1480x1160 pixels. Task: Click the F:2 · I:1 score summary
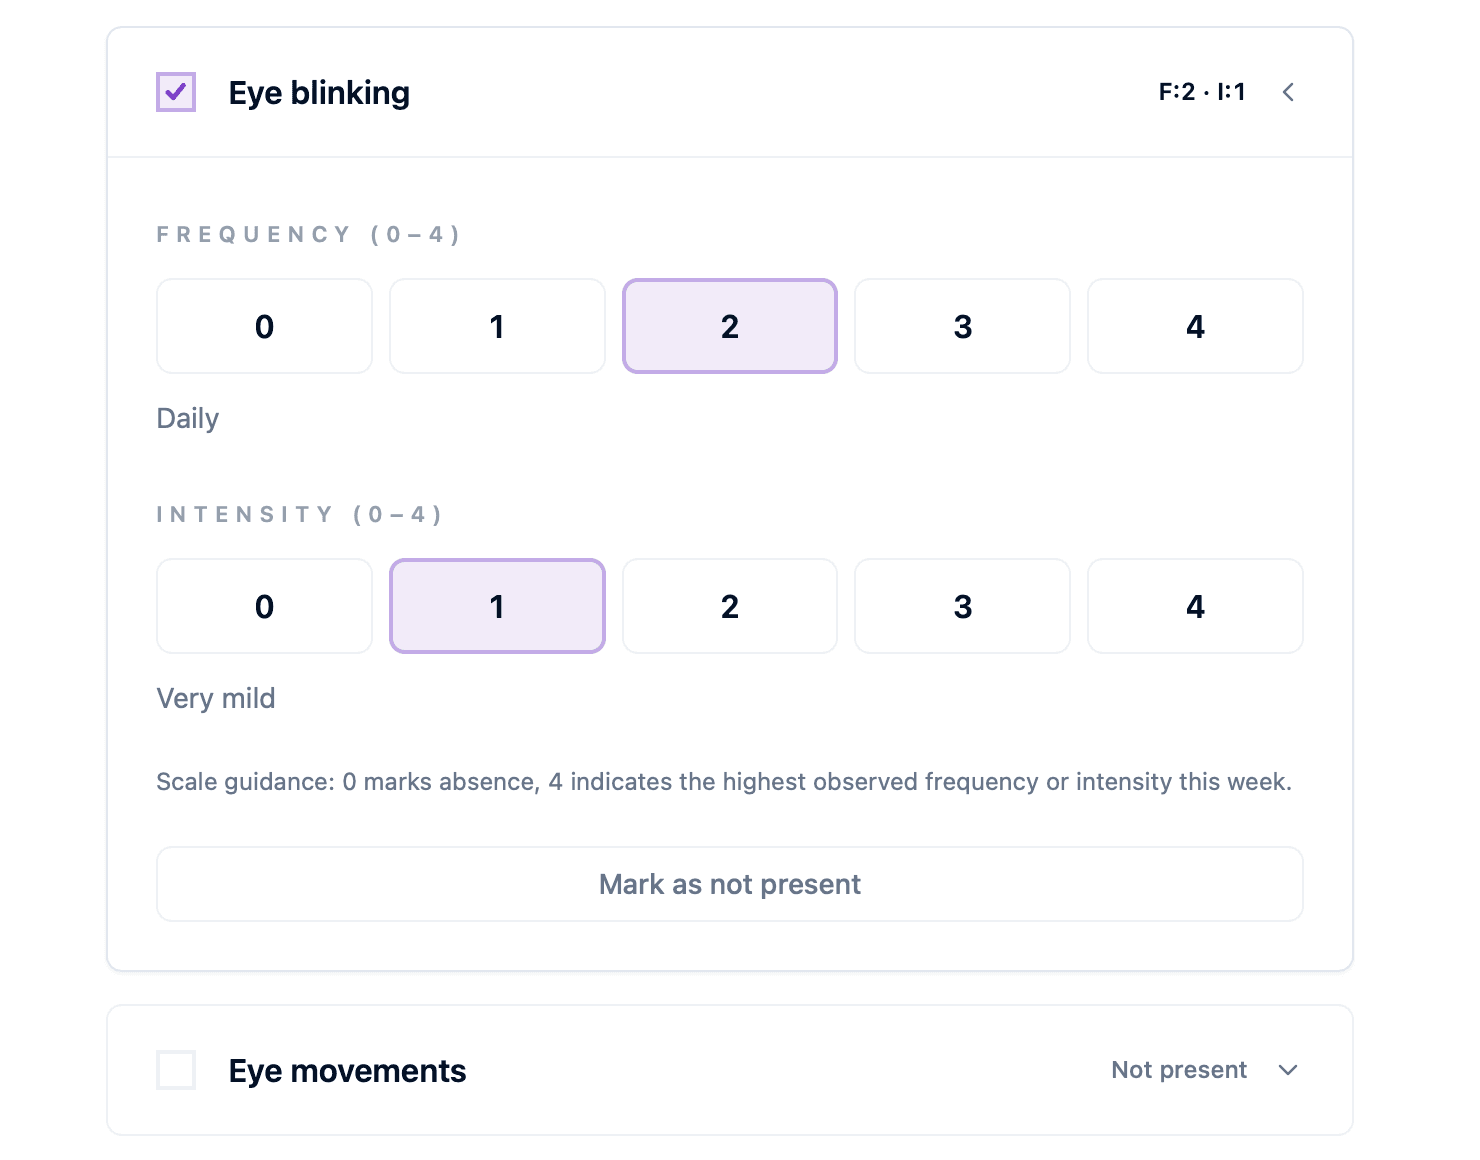[x=1202, y=92]
